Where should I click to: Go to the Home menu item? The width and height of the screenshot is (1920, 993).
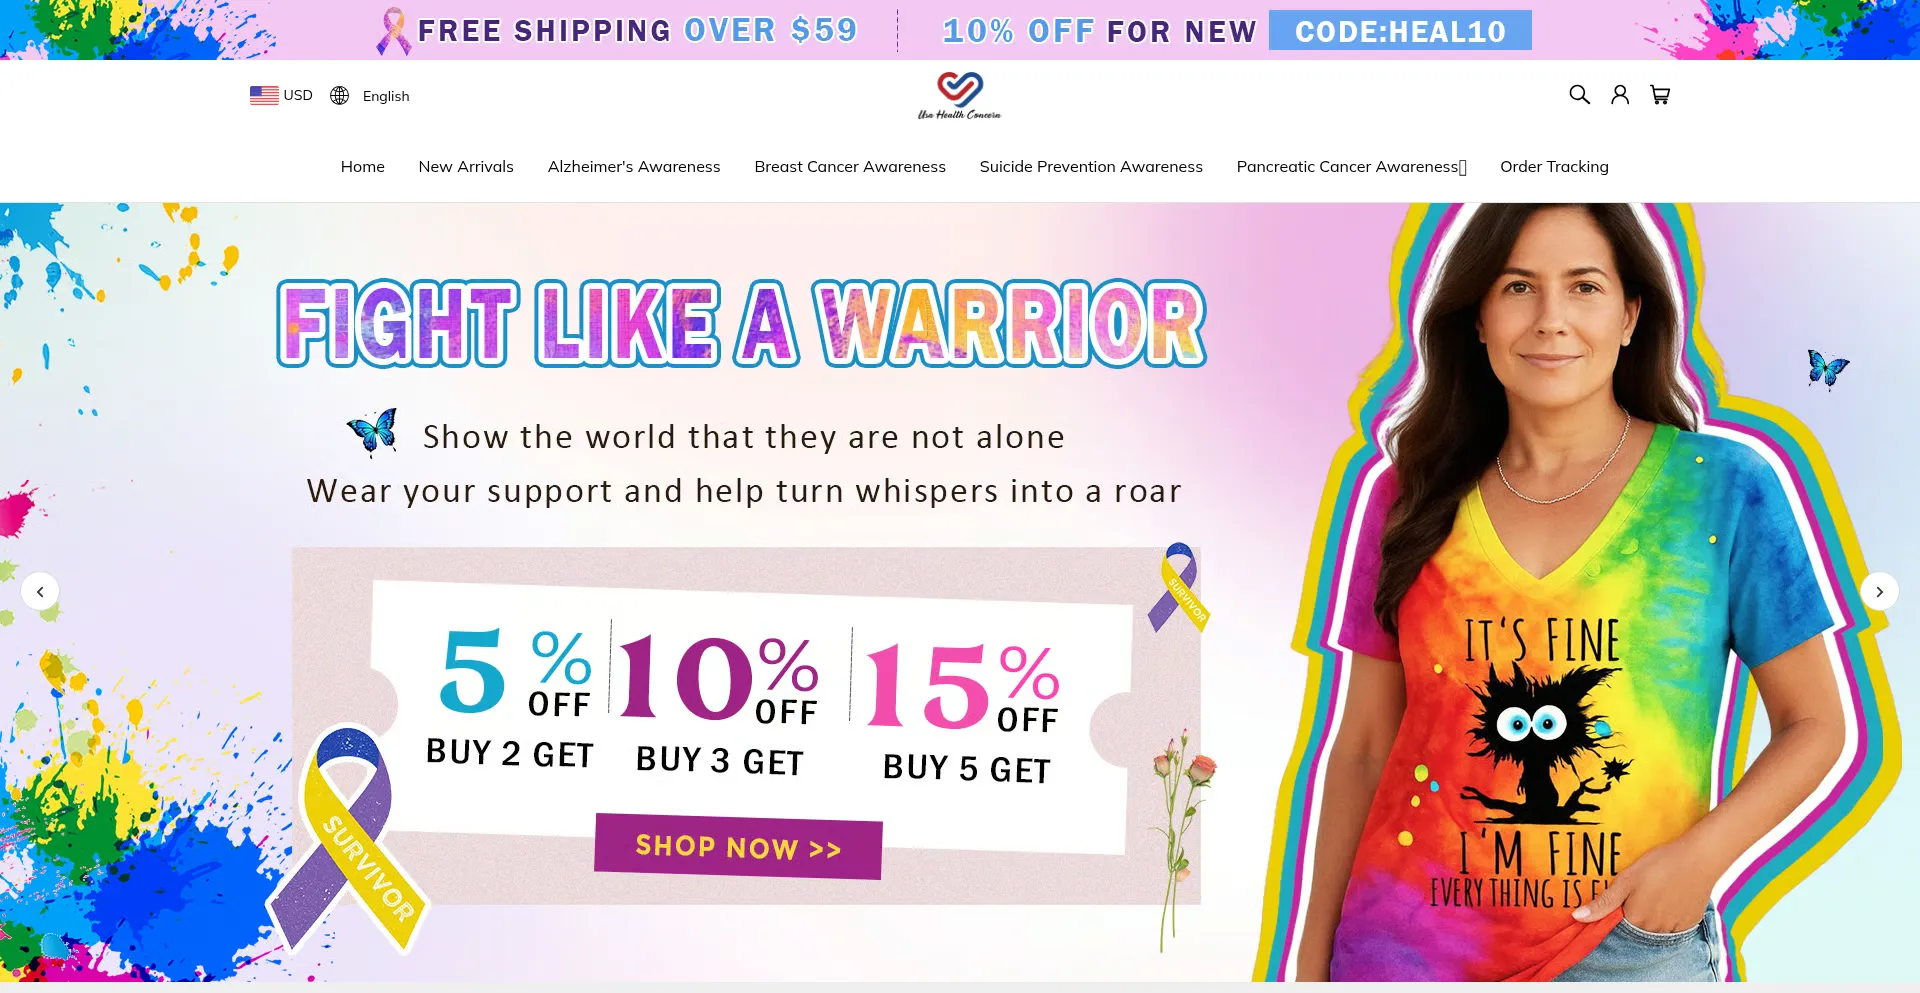coord(362,167)
